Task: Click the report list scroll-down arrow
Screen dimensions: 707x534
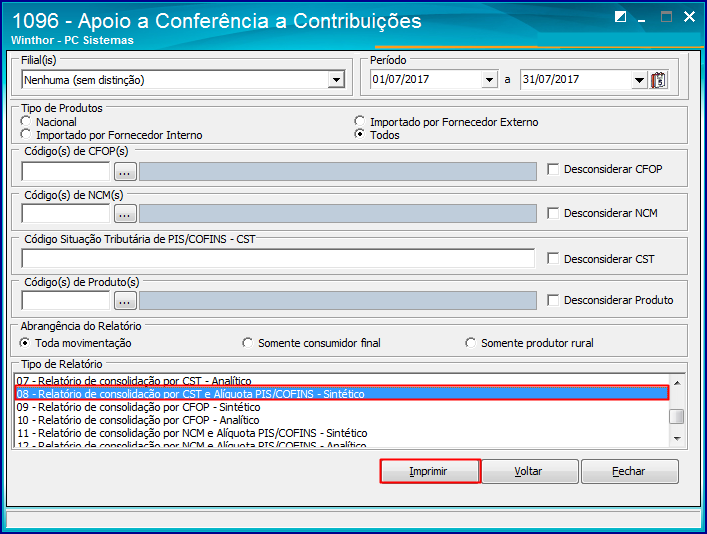Action: pyautogui.click(x=677, y=438)
